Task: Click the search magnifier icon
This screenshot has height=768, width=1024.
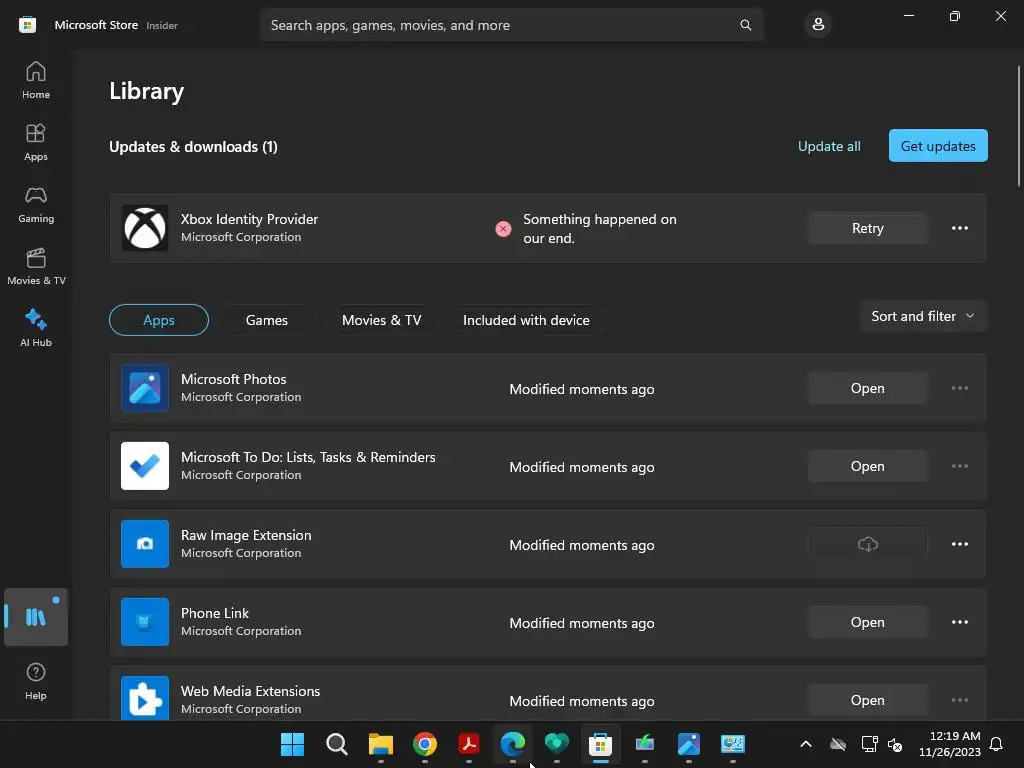Action: point(745,25)
